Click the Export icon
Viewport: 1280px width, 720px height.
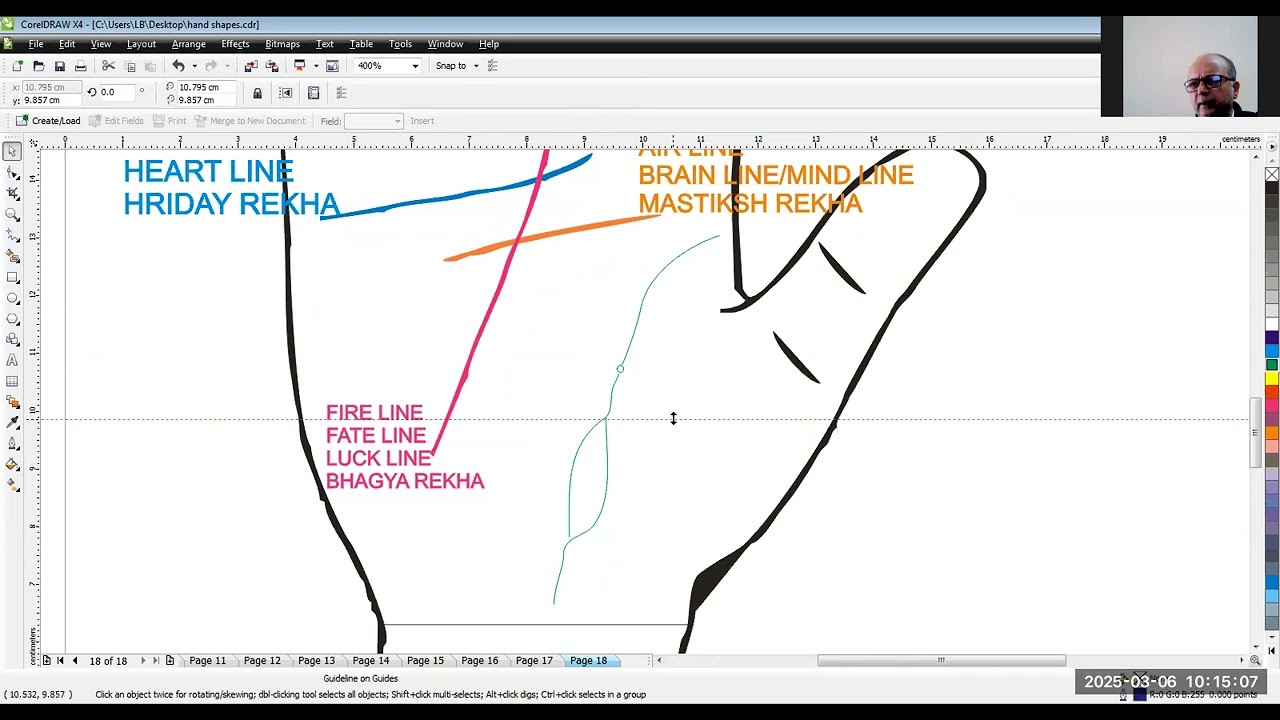click(271, 66)
